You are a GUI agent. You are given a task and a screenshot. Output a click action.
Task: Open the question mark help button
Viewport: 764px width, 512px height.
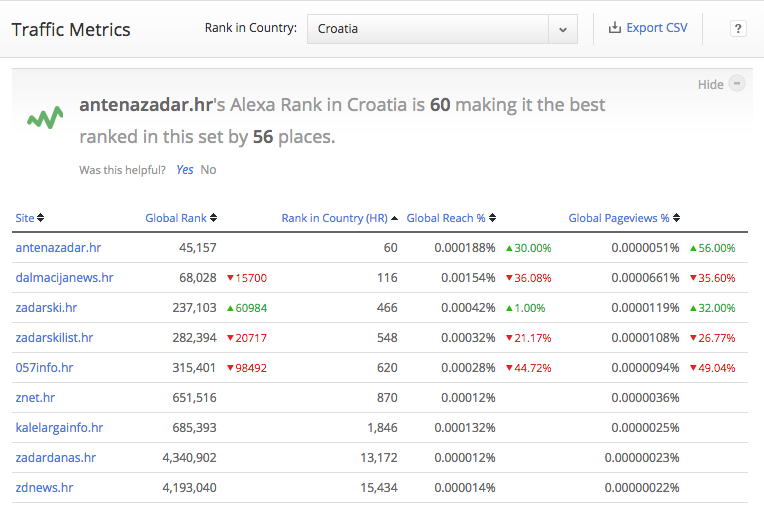coord(738,29)
